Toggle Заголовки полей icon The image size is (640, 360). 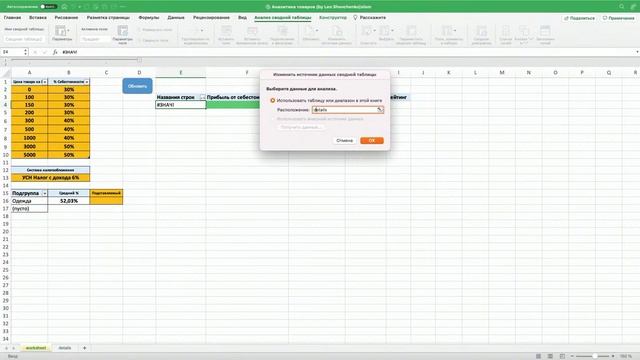(x=545, y=31)
